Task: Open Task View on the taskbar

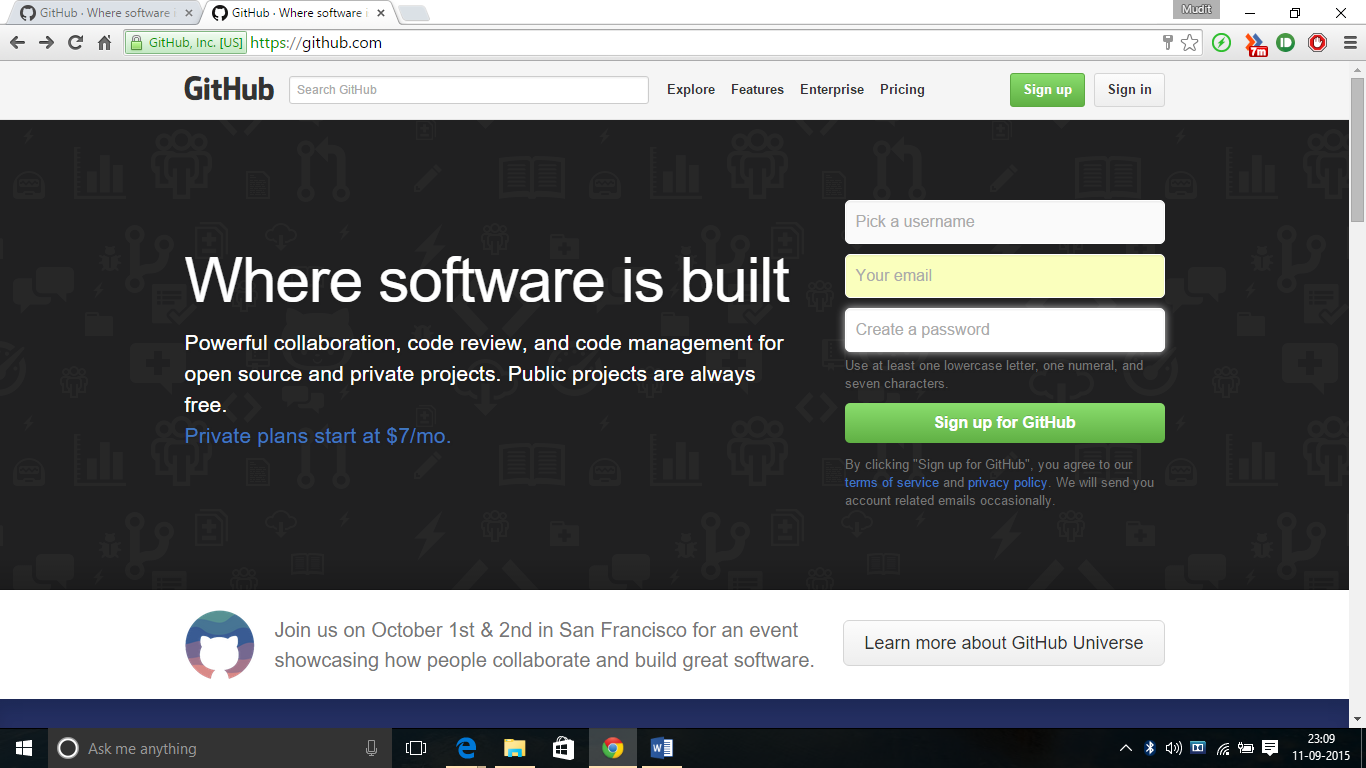Action: pyautogui.click(x=416, y=748)
